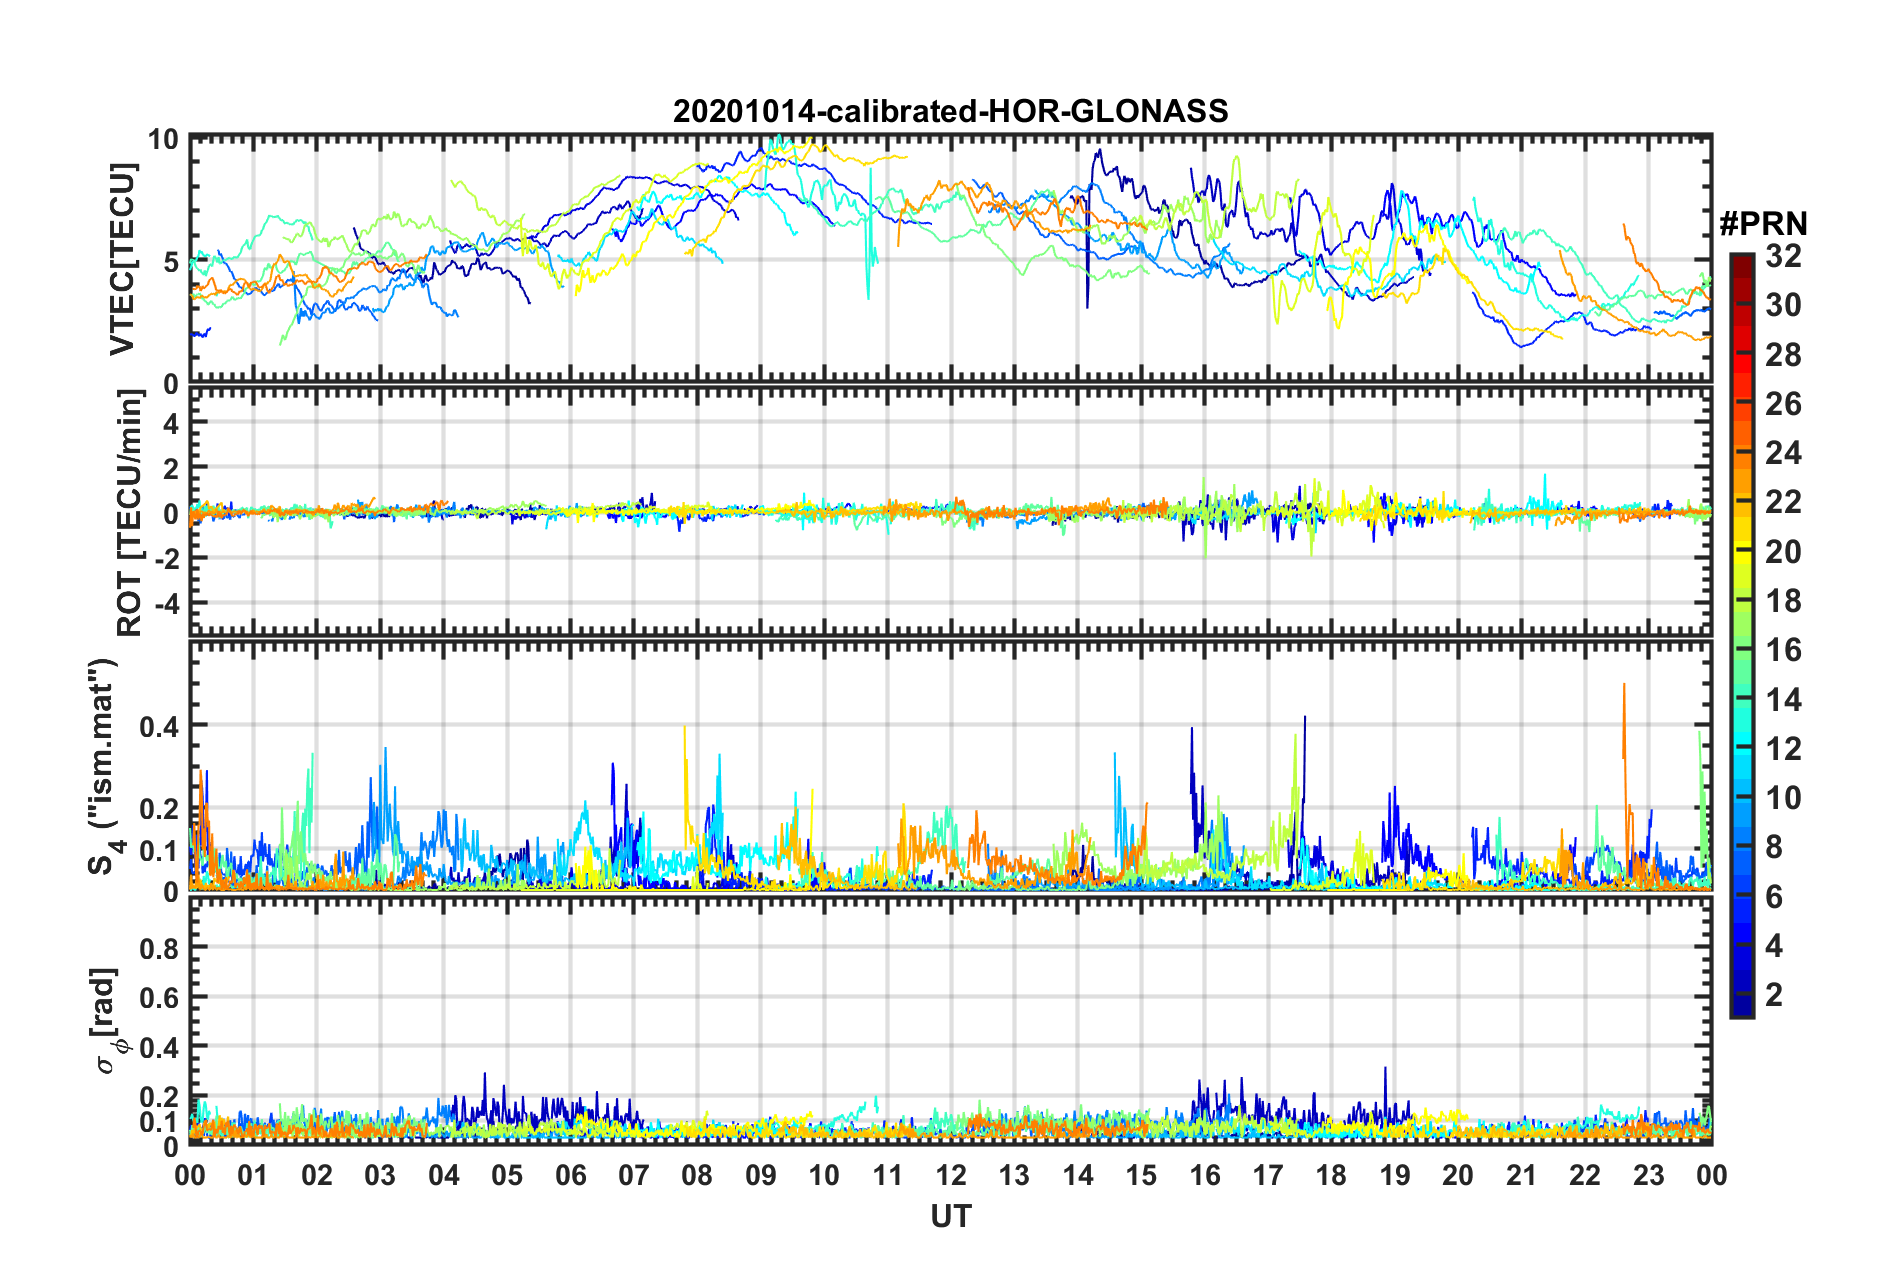Select UT axis tick label "21"
Viewport: 1902px width, 1272px height.
1522,1175
